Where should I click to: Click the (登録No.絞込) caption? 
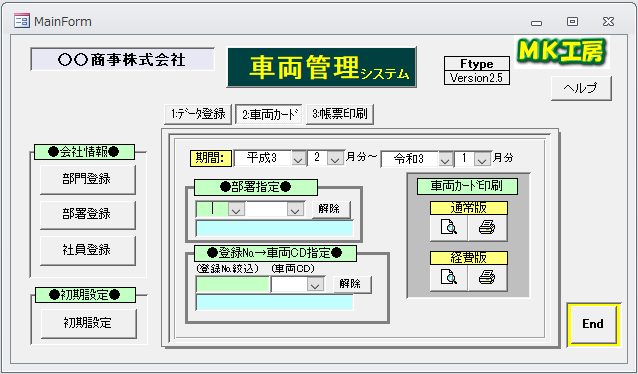point(227,269)
